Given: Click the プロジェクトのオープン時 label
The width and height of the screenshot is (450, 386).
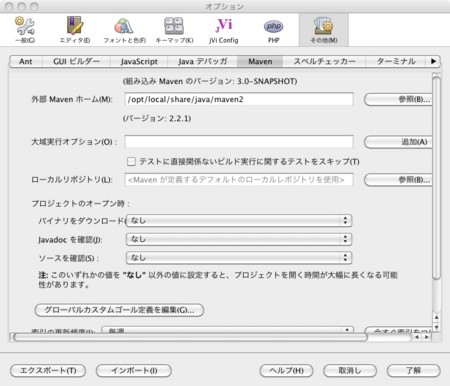Looking at the screenshot, I should coord(80,203).
